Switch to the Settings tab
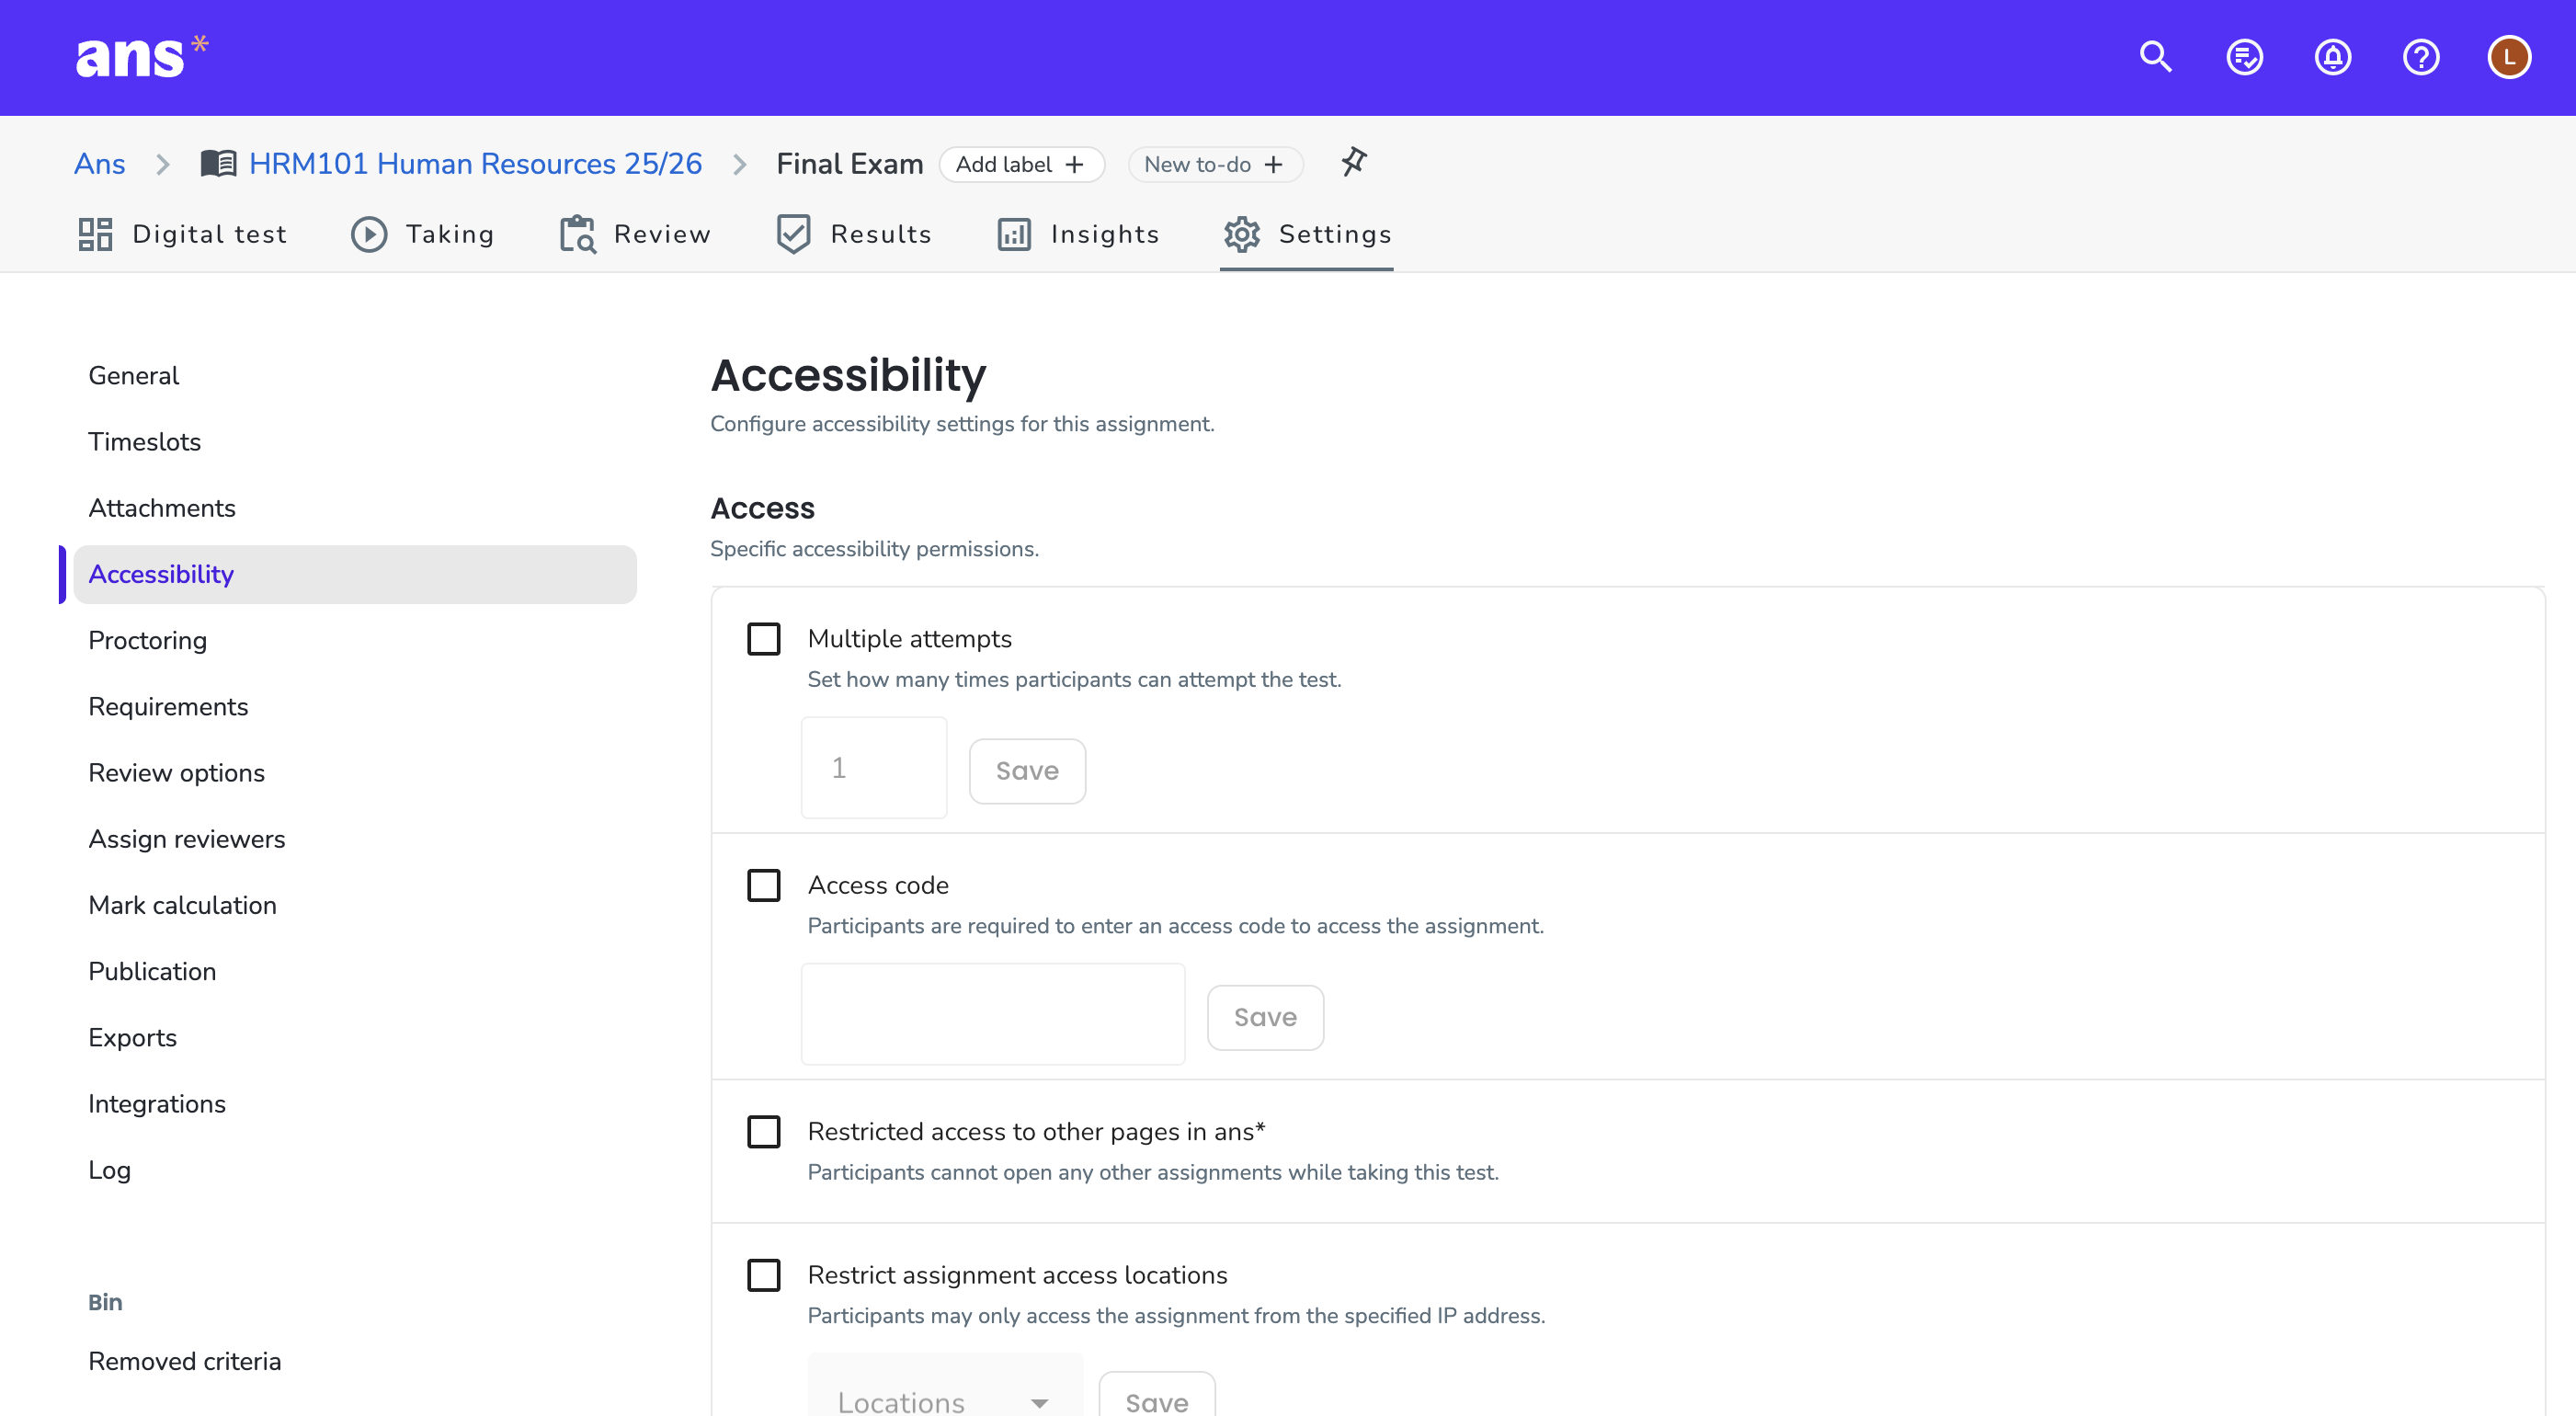2576x1416 pixels. click(x=1307, y=234)
